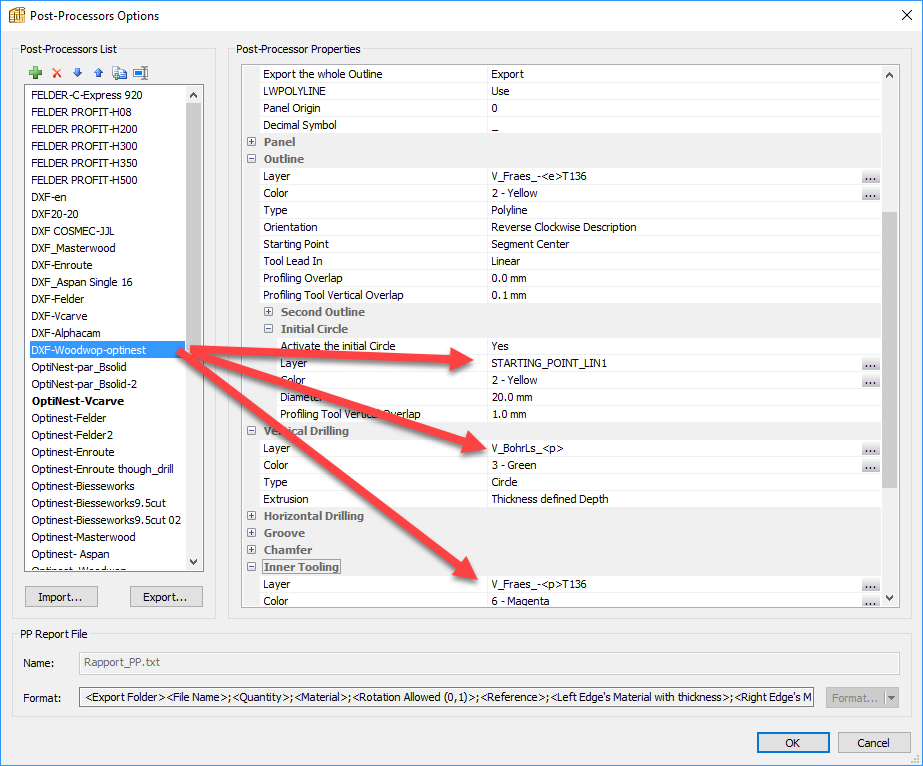The width and height of the screenshot is (923, 766).
Task: Open browse button for 3 - Green color
Action: coord(871,466)
